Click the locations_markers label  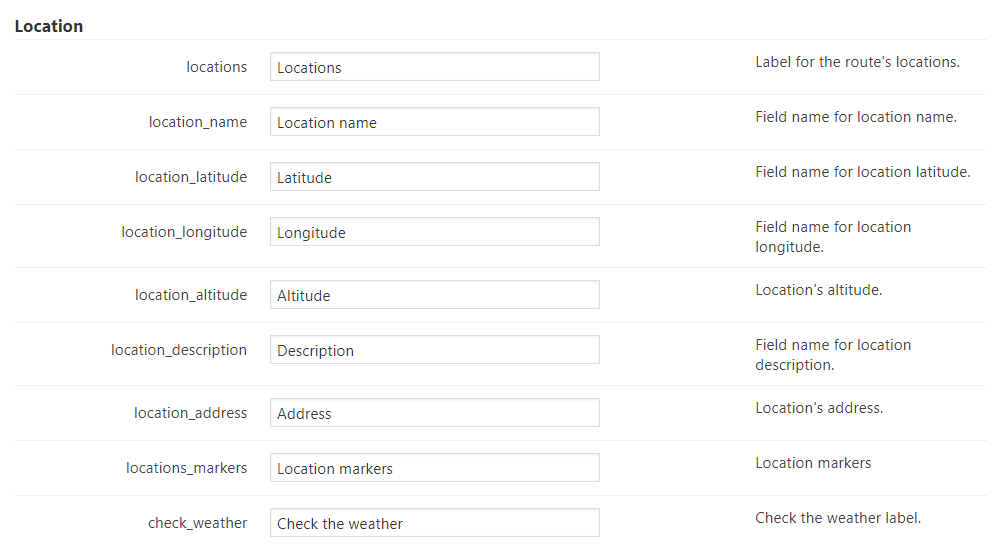tap(186, 468)
